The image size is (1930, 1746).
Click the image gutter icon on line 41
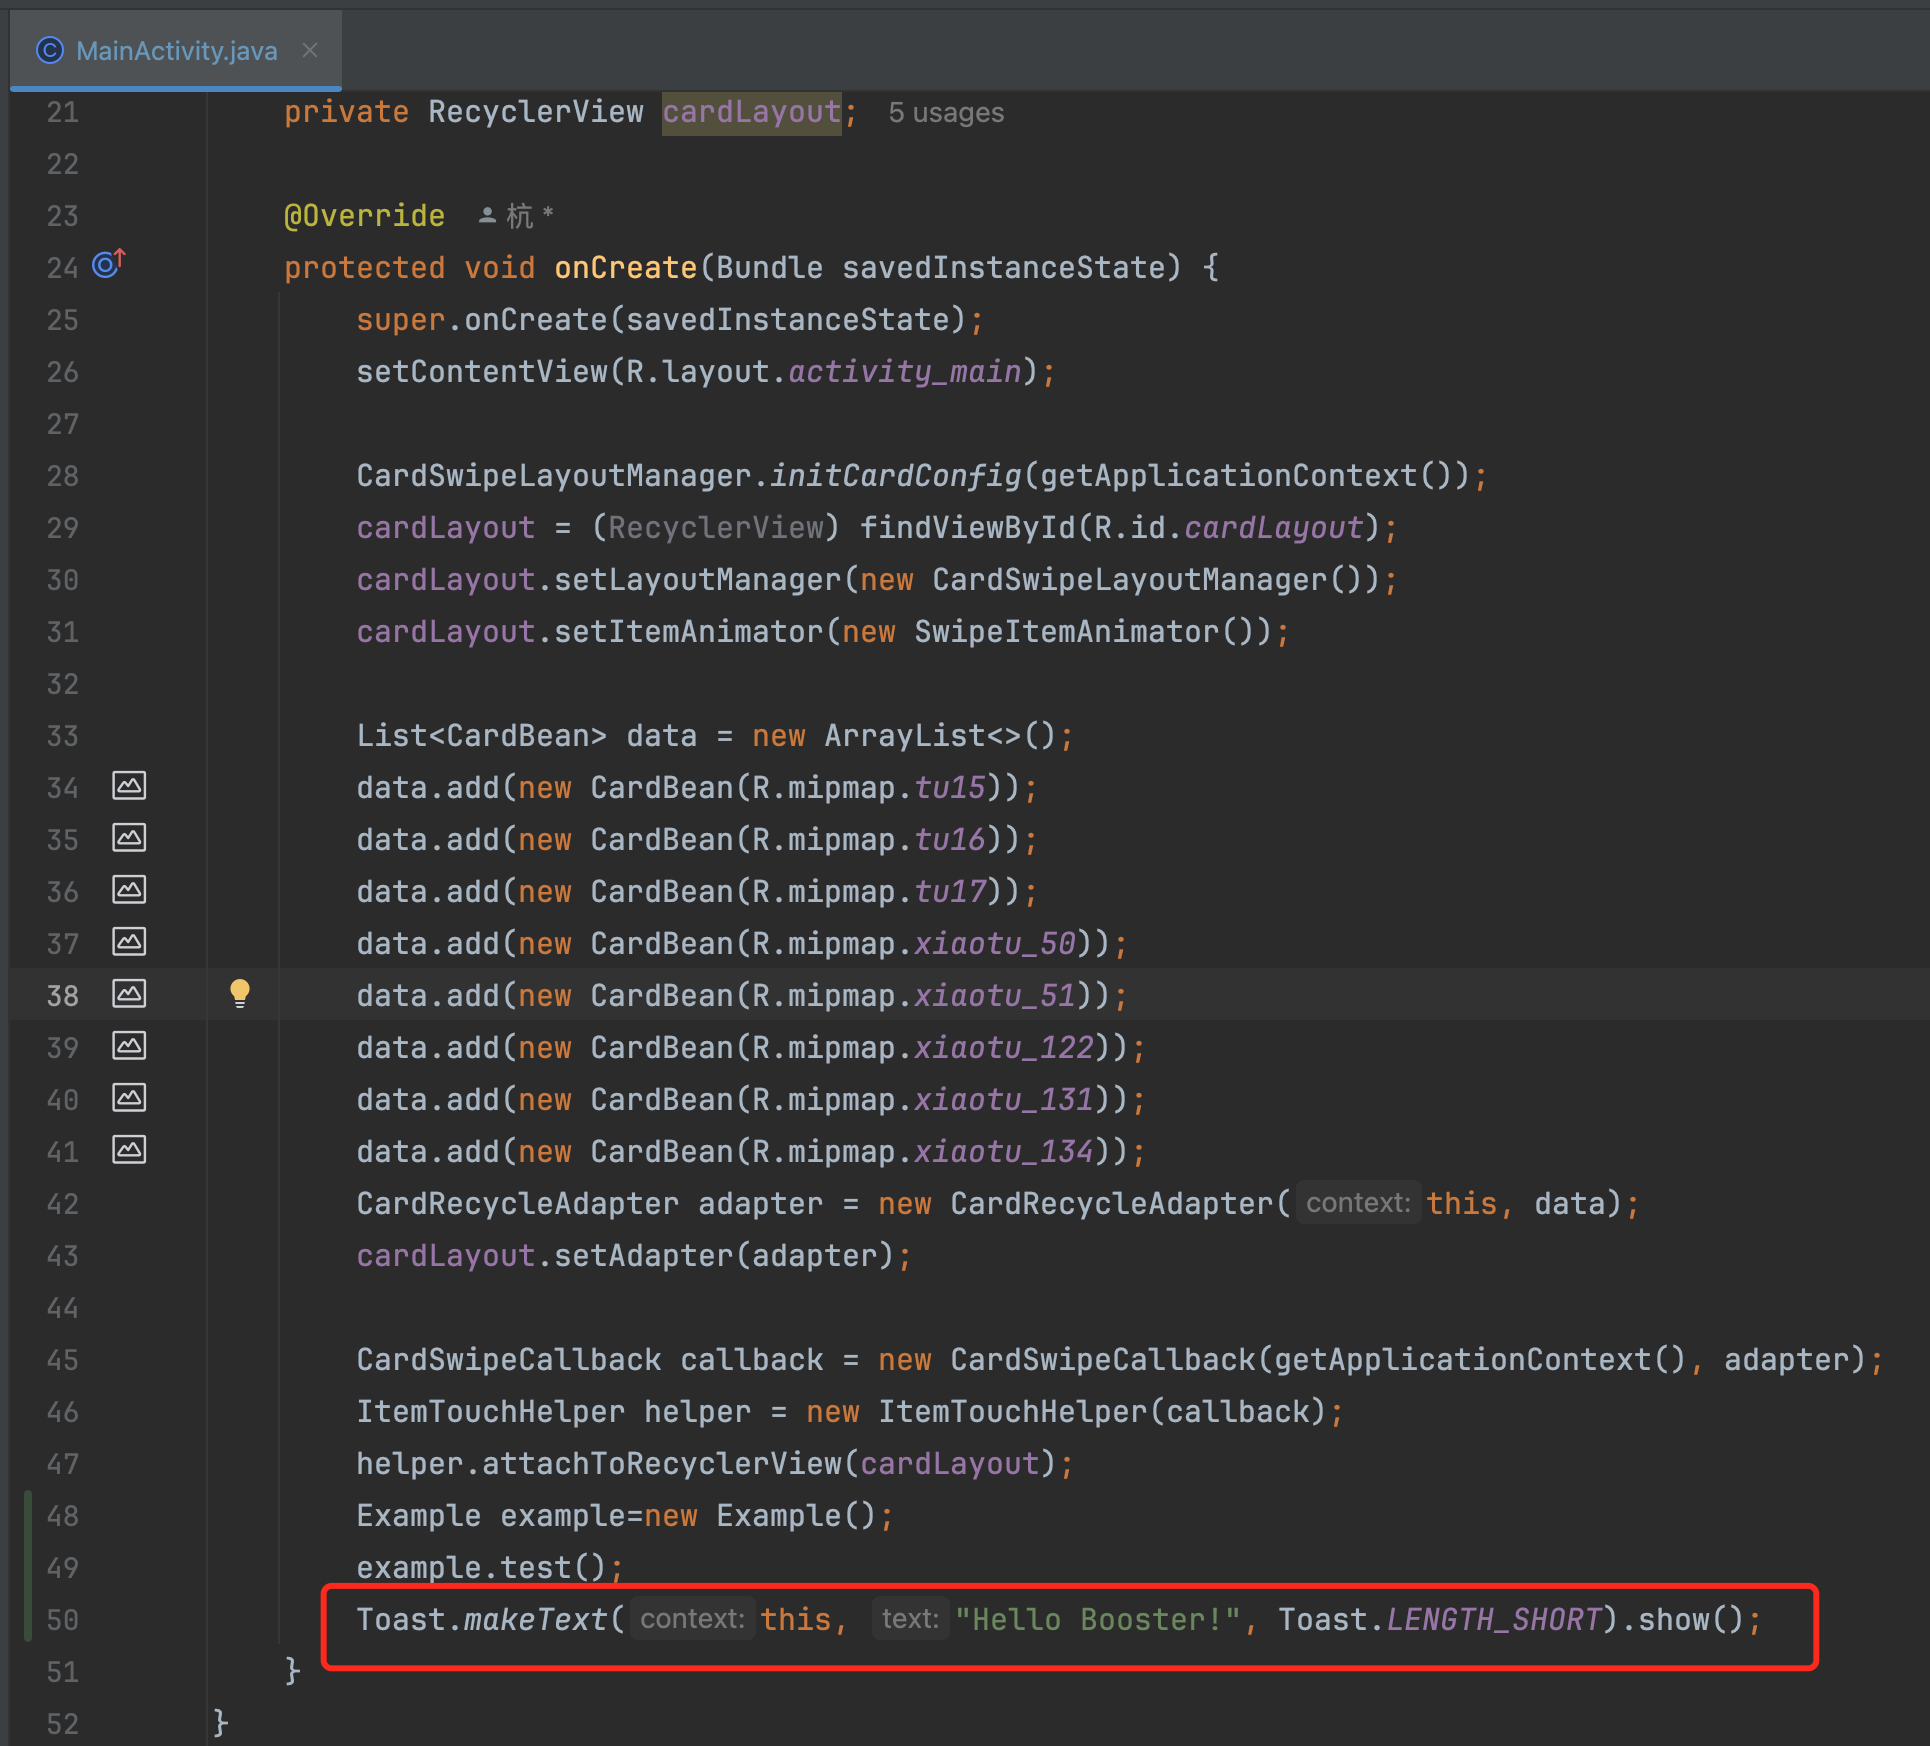click(129, 1150)
